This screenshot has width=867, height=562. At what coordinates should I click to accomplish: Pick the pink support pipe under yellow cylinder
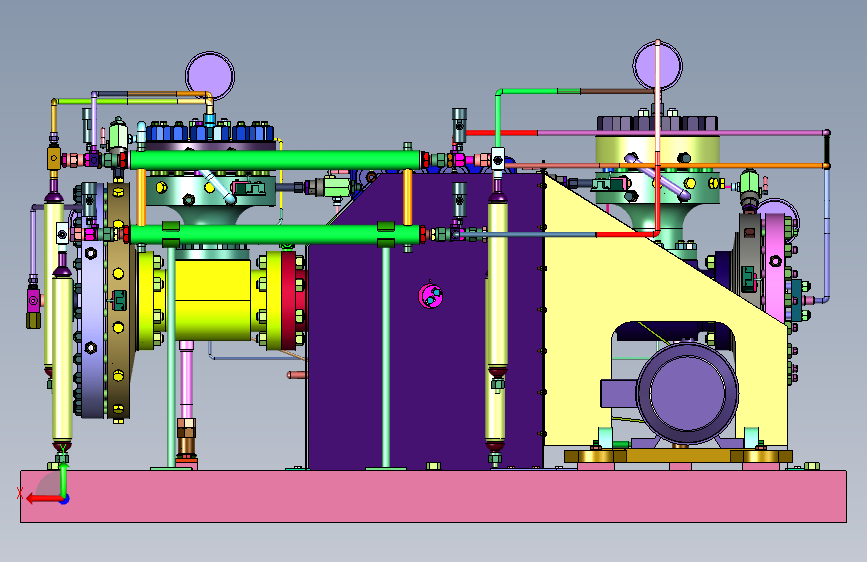coord(186,379)
